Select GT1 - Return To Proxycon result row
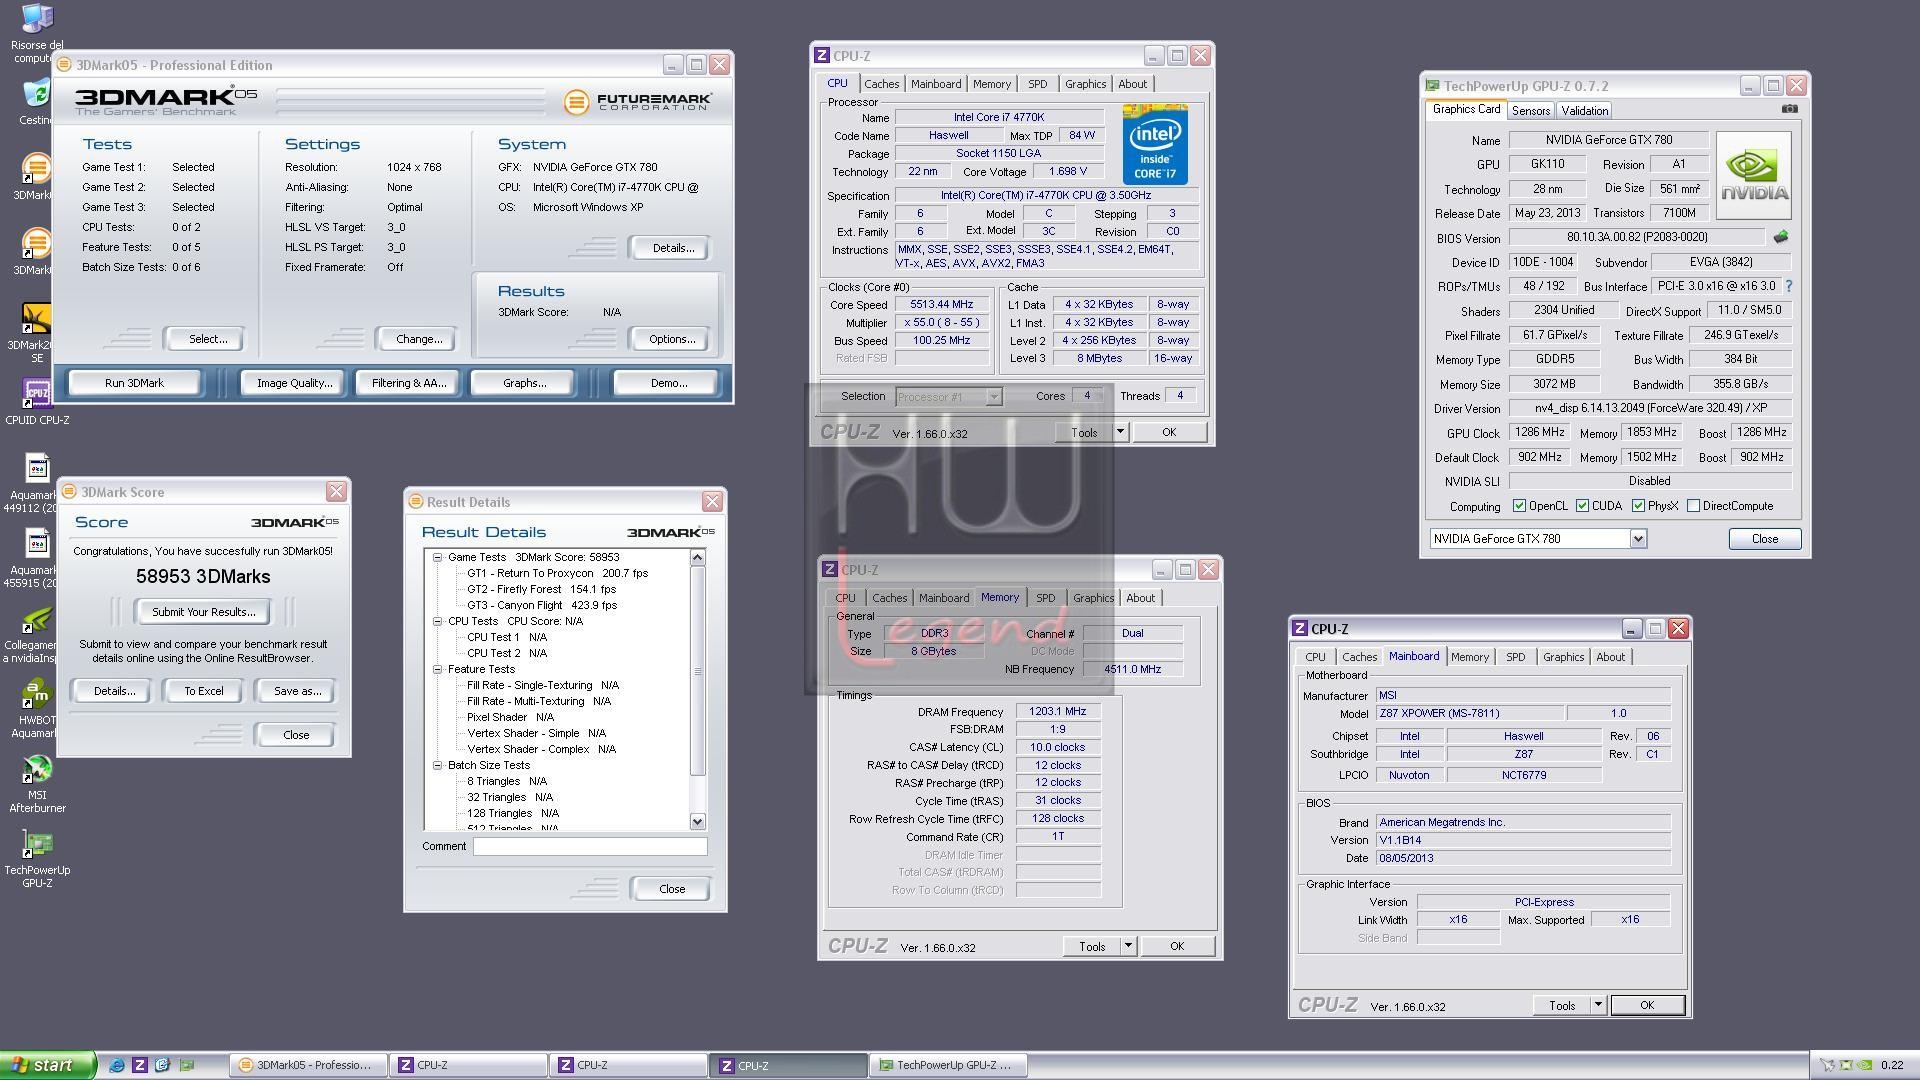1920x1080 pixels. pyautogui.click(x=557, y=573)
